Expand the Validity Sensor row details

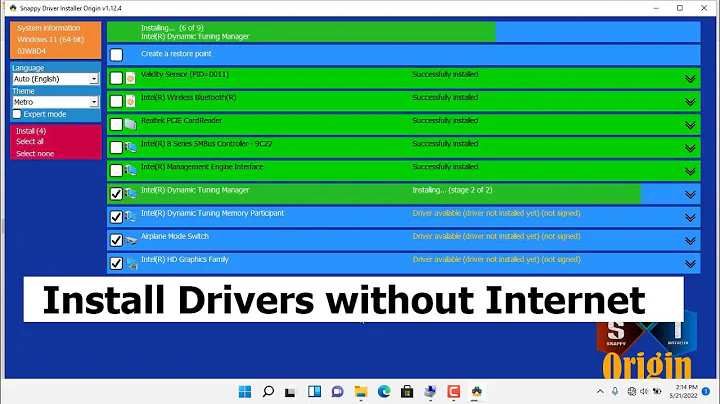(690, 79)
